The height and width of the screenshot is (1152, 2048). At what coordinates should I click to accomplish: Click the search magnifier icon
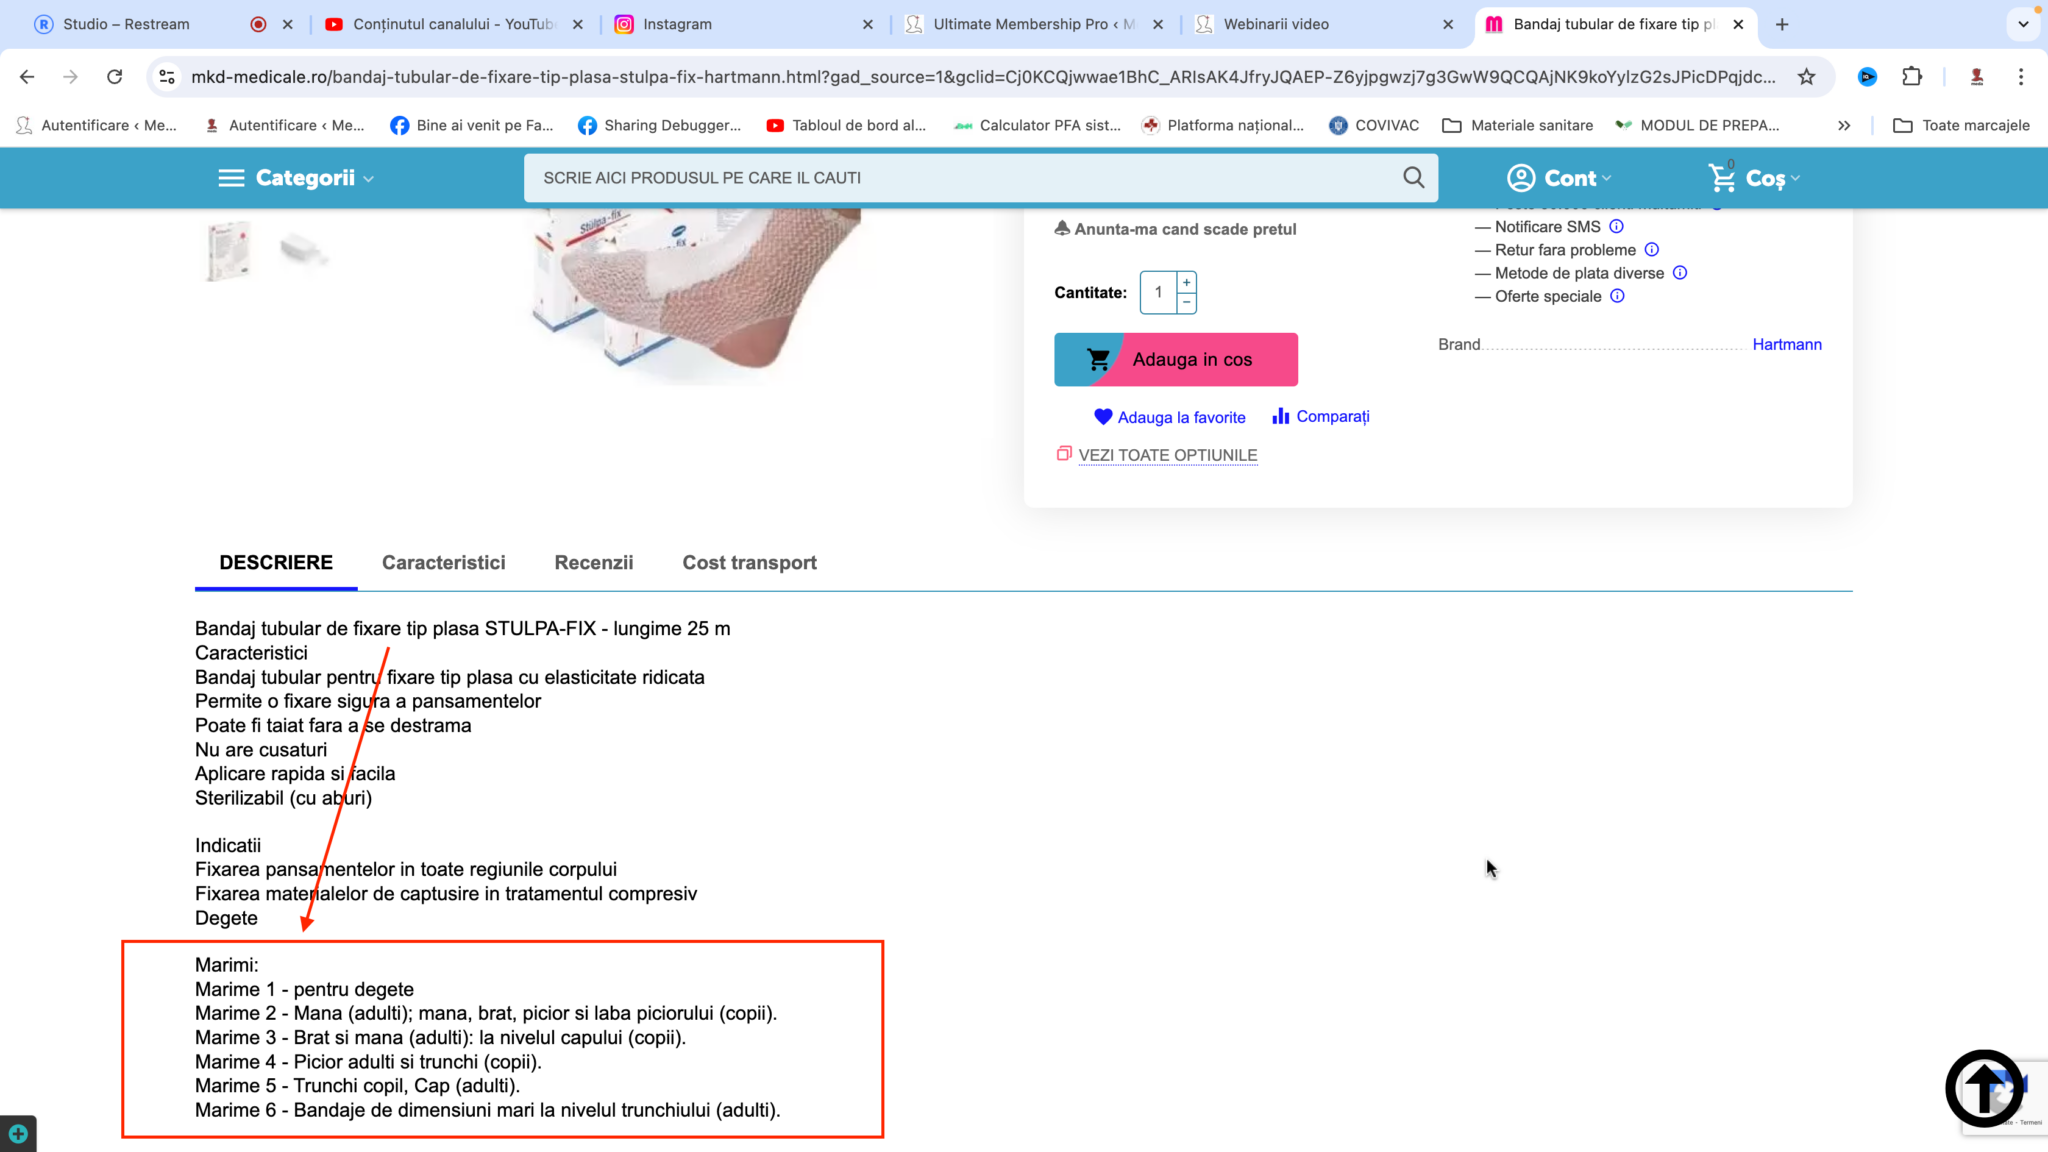tap(1413, 177)
